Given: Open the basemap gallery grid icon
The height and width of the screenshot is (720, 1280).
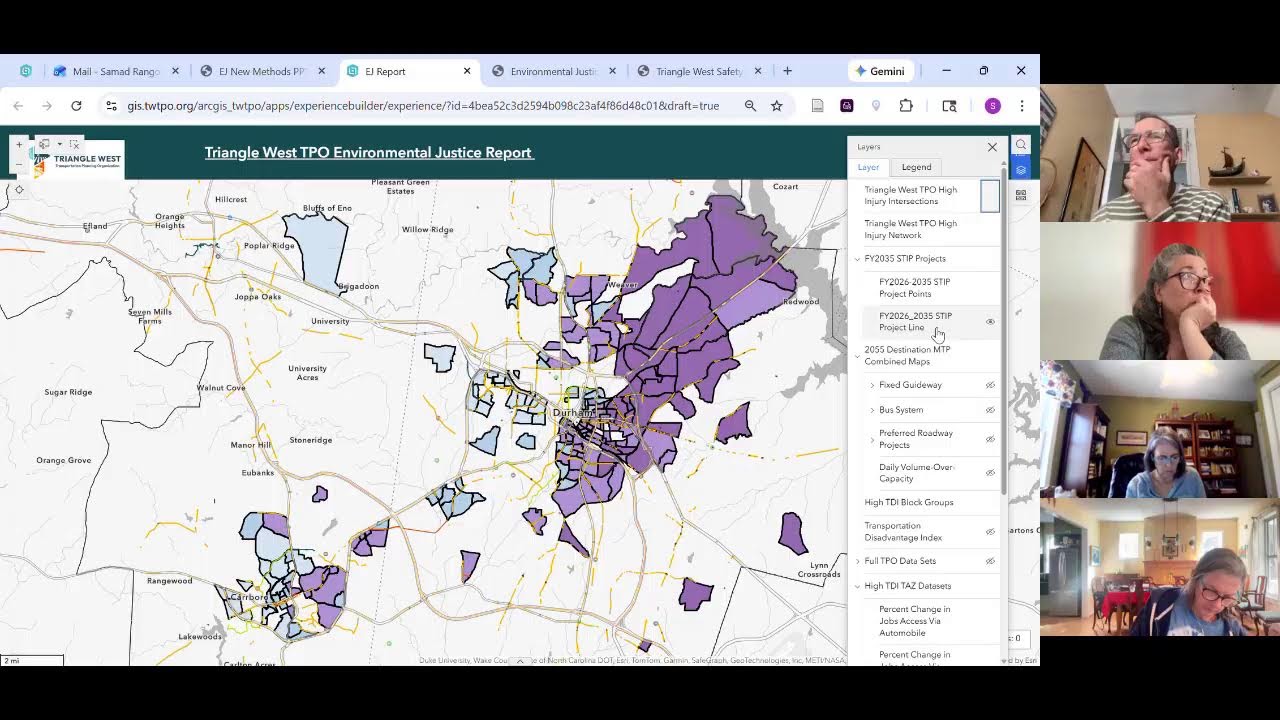Looking at the screenshot, I should pos(1021,196).
